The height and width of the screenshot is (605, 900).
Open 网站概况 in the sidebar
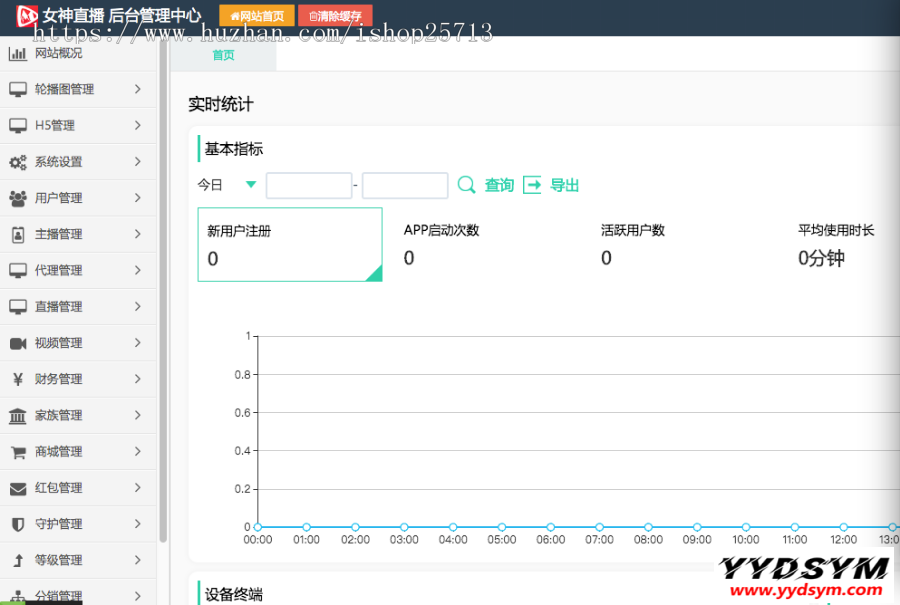pos(58,53)
